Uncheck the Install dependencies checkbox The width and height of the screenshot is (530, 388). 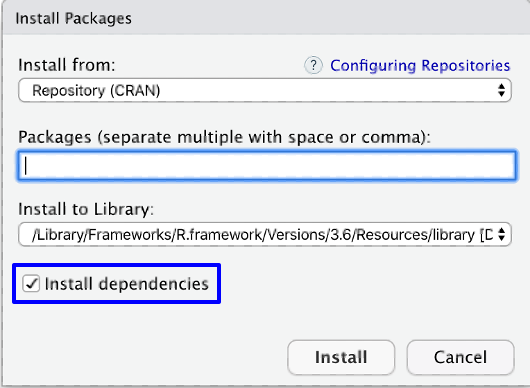click(x=31, y=283)
